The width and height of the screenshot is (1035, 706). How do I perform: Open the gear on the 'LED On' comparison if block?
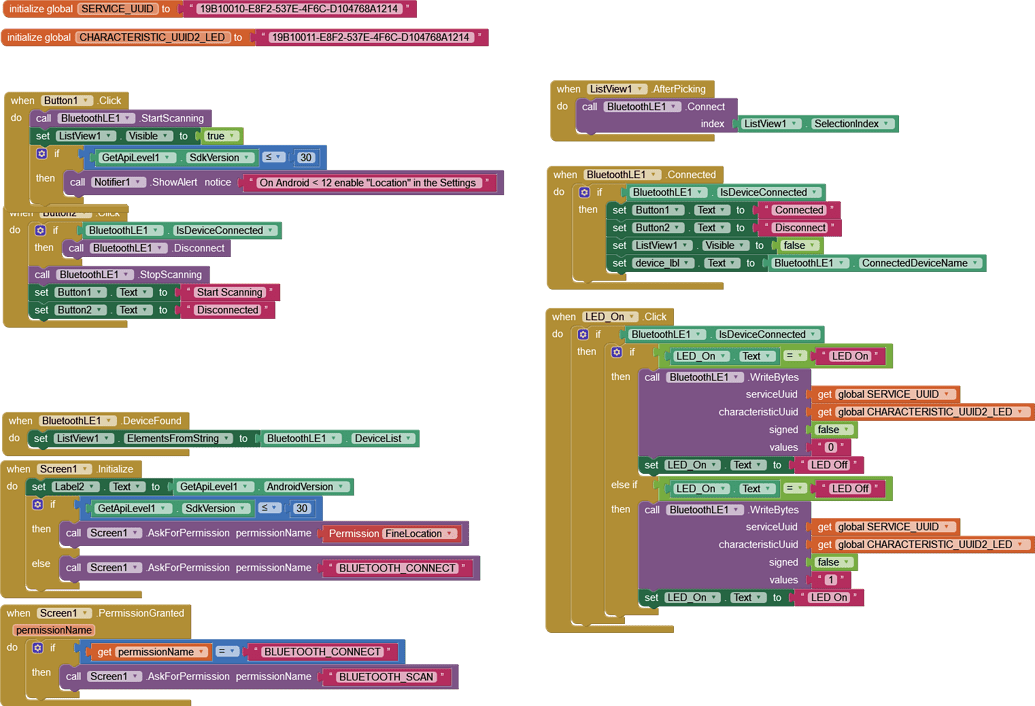coord(617,352)
